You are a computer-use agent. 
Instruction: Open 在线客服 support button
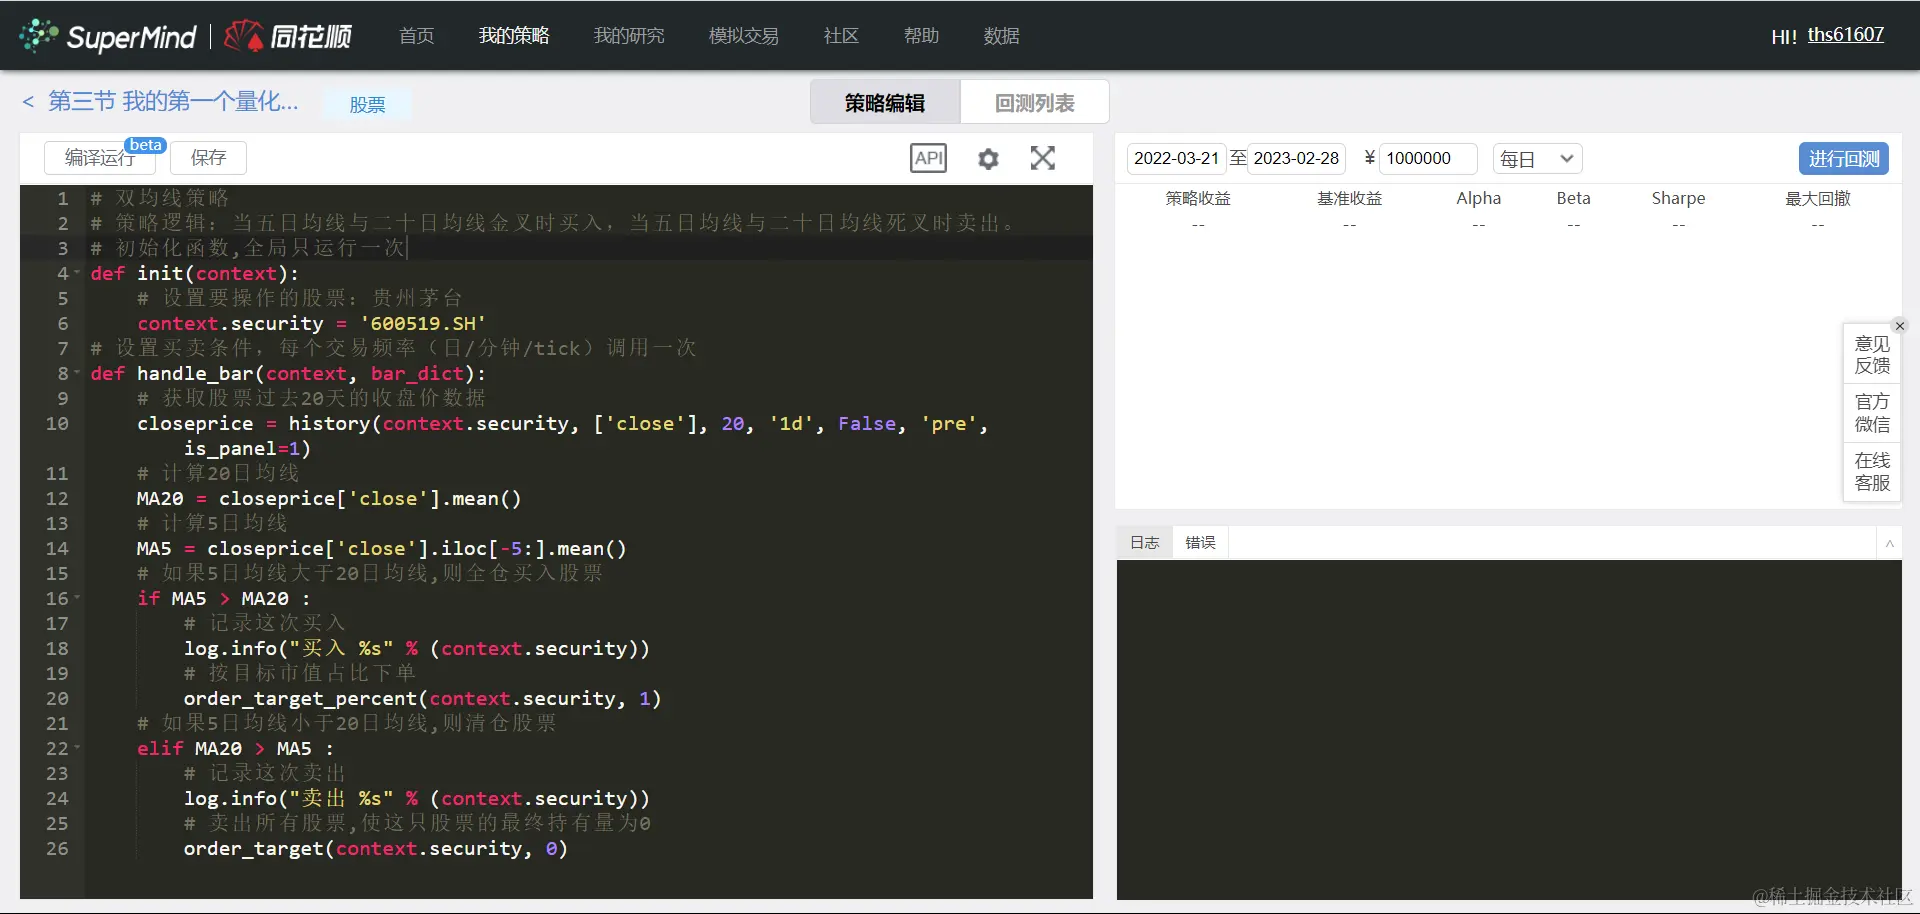[x=1872, y=472]
